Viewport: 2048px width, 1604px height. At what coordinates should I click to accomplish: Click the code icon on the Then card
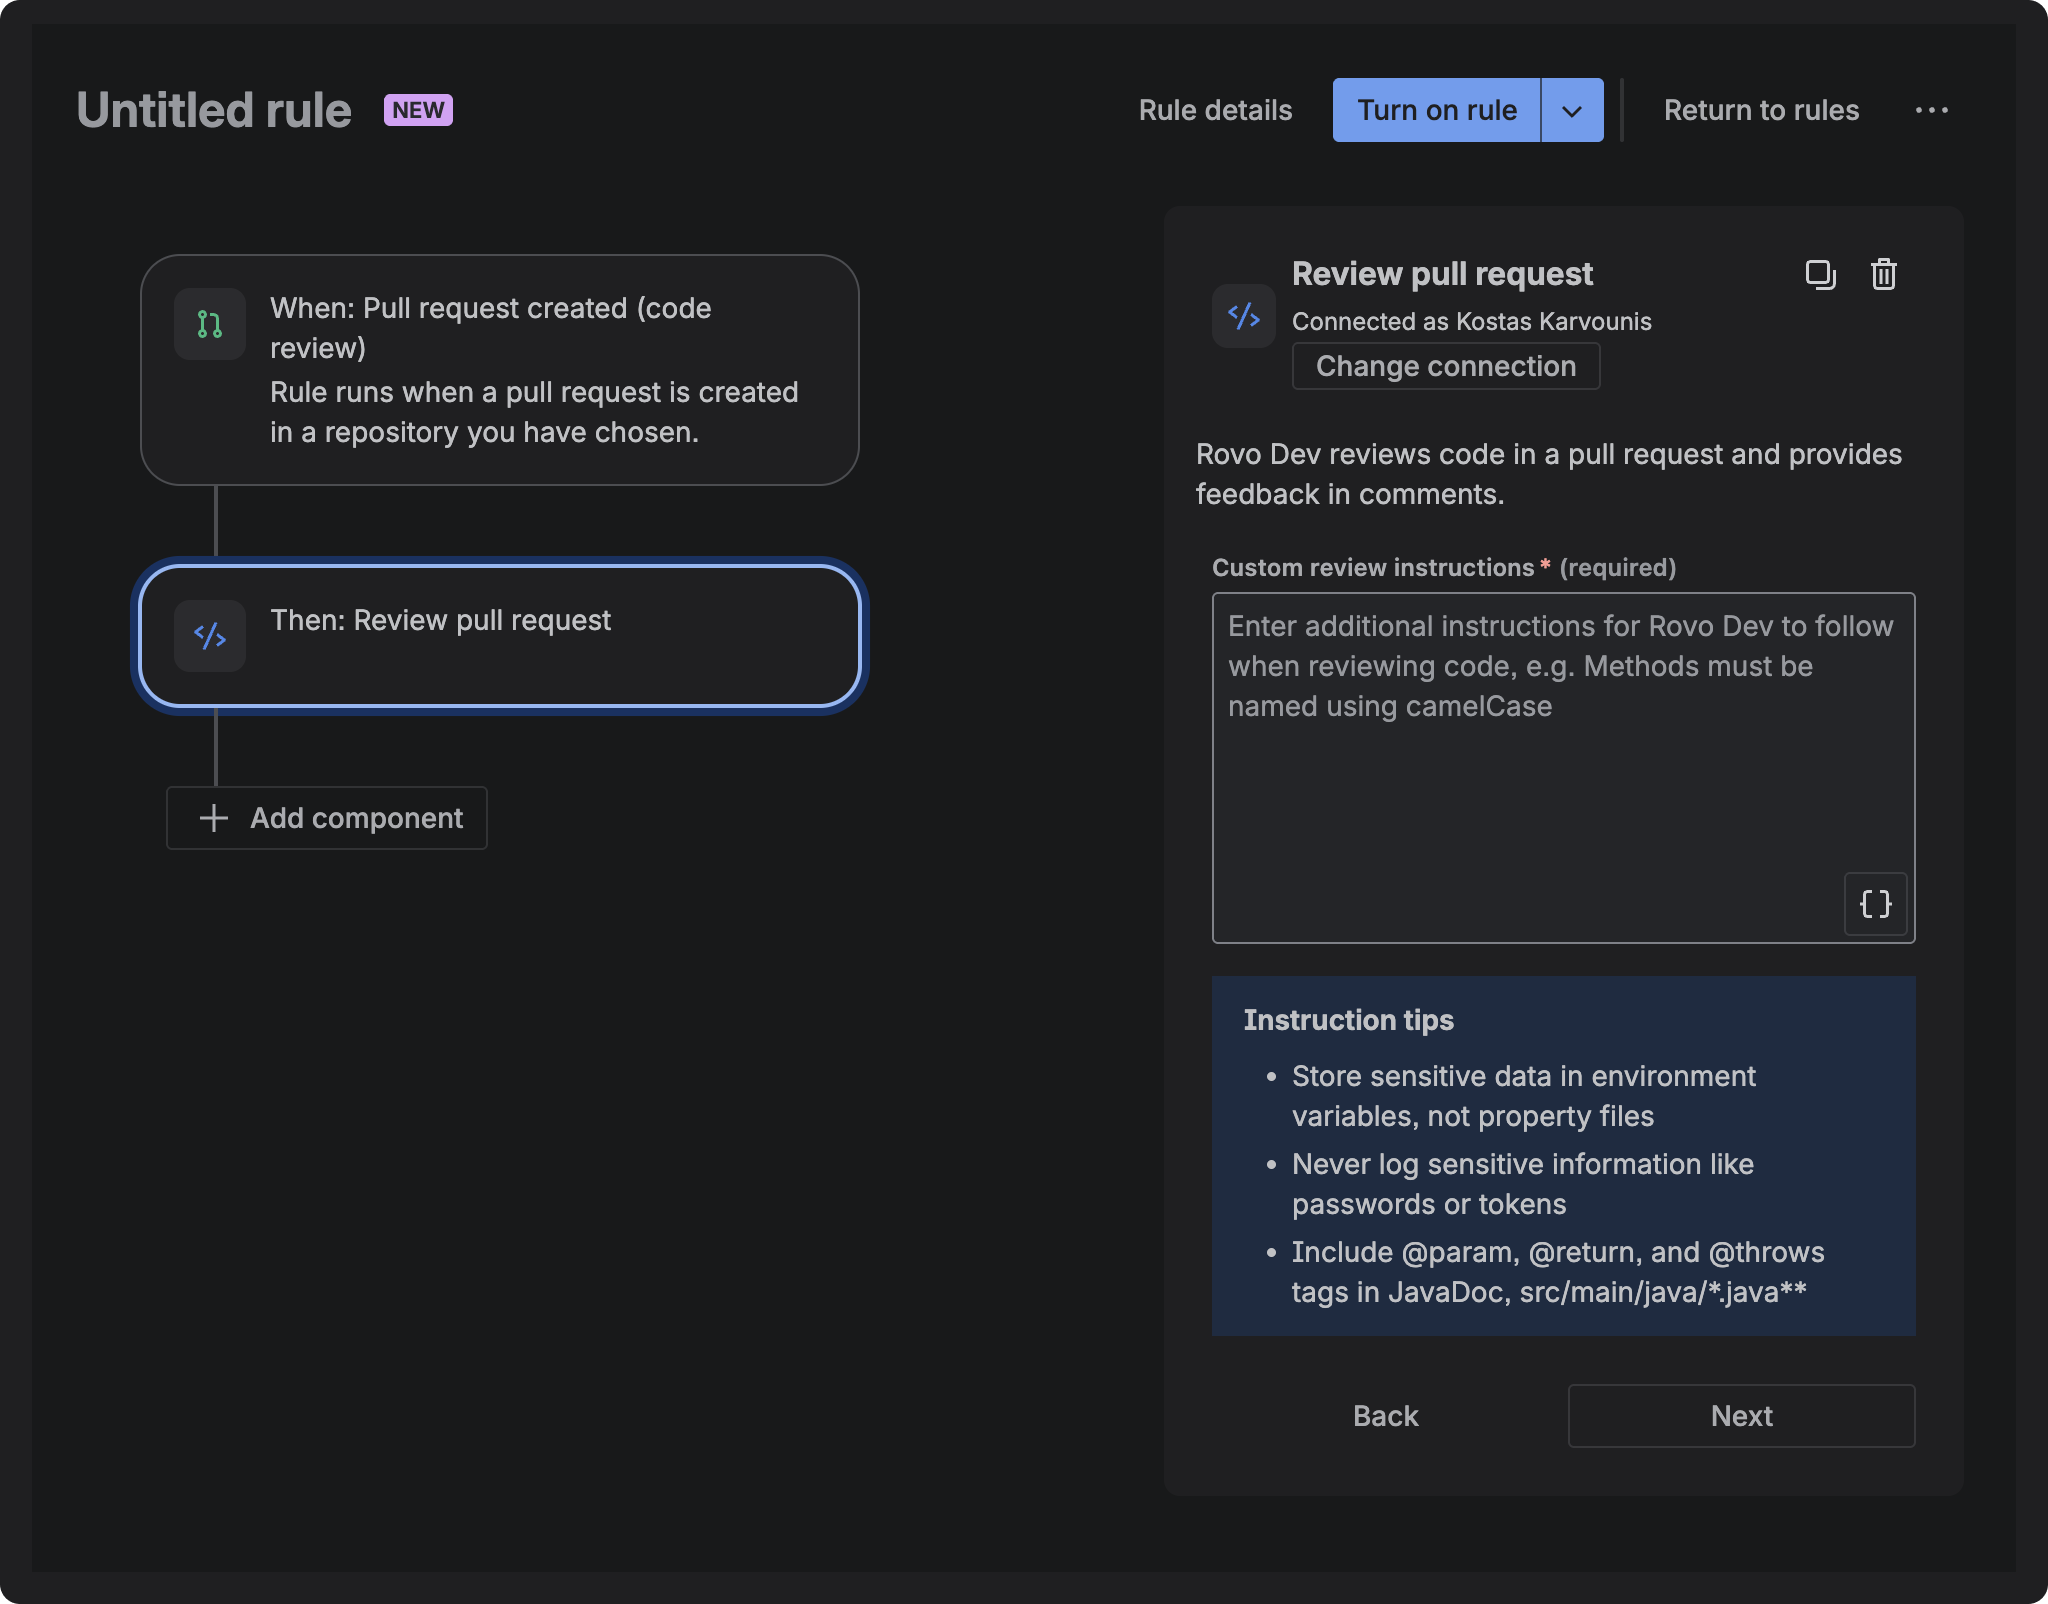tap(210, 636)
